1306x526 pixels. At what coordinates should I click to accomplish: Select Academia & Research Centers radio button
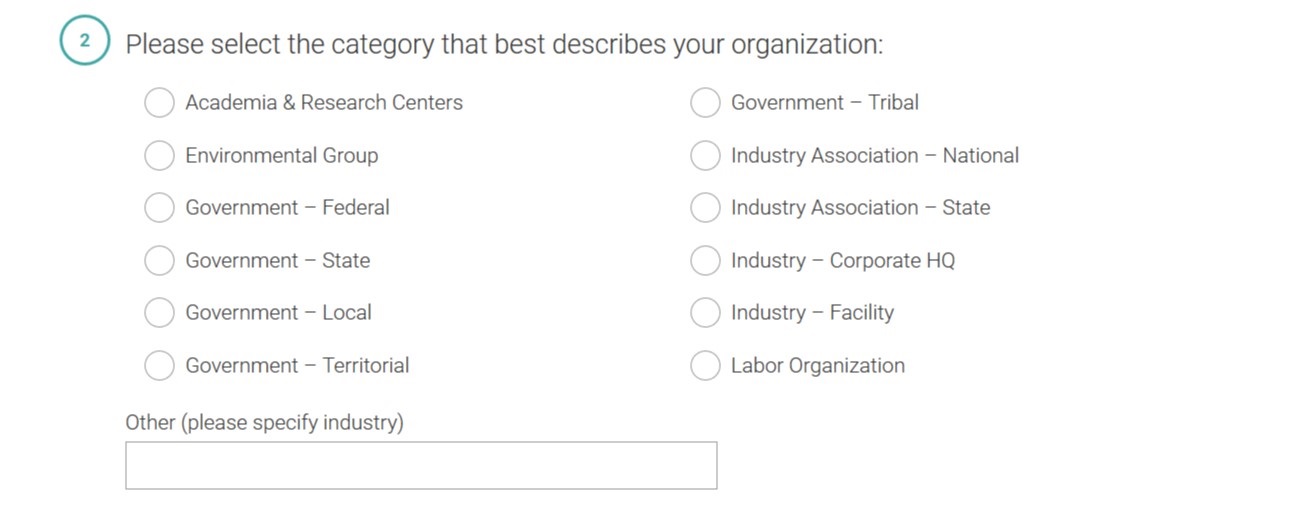(160, 103)
